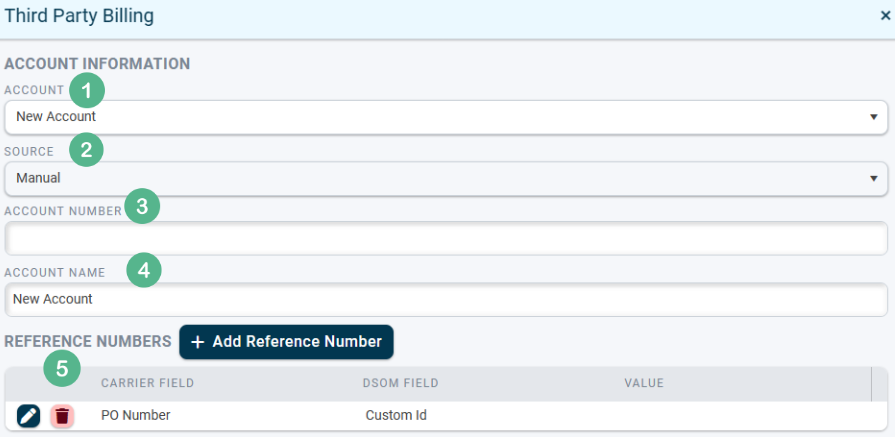Focus the Account Name input field
This screenshot has height=437, width=895.
[x=446, y=299]
